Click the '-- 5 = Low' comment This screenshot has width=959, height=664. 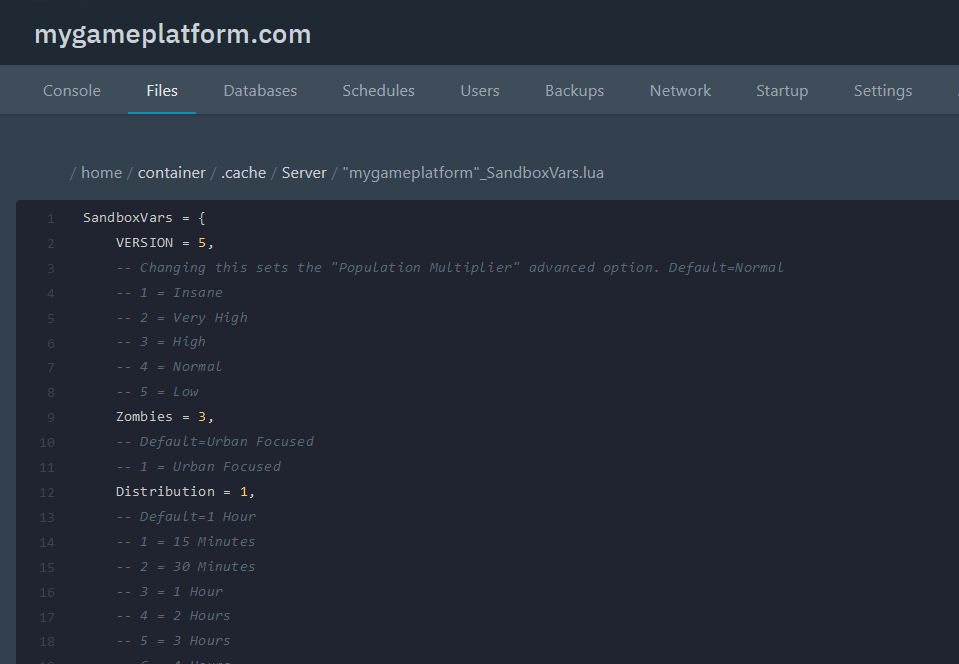(157, 392)
